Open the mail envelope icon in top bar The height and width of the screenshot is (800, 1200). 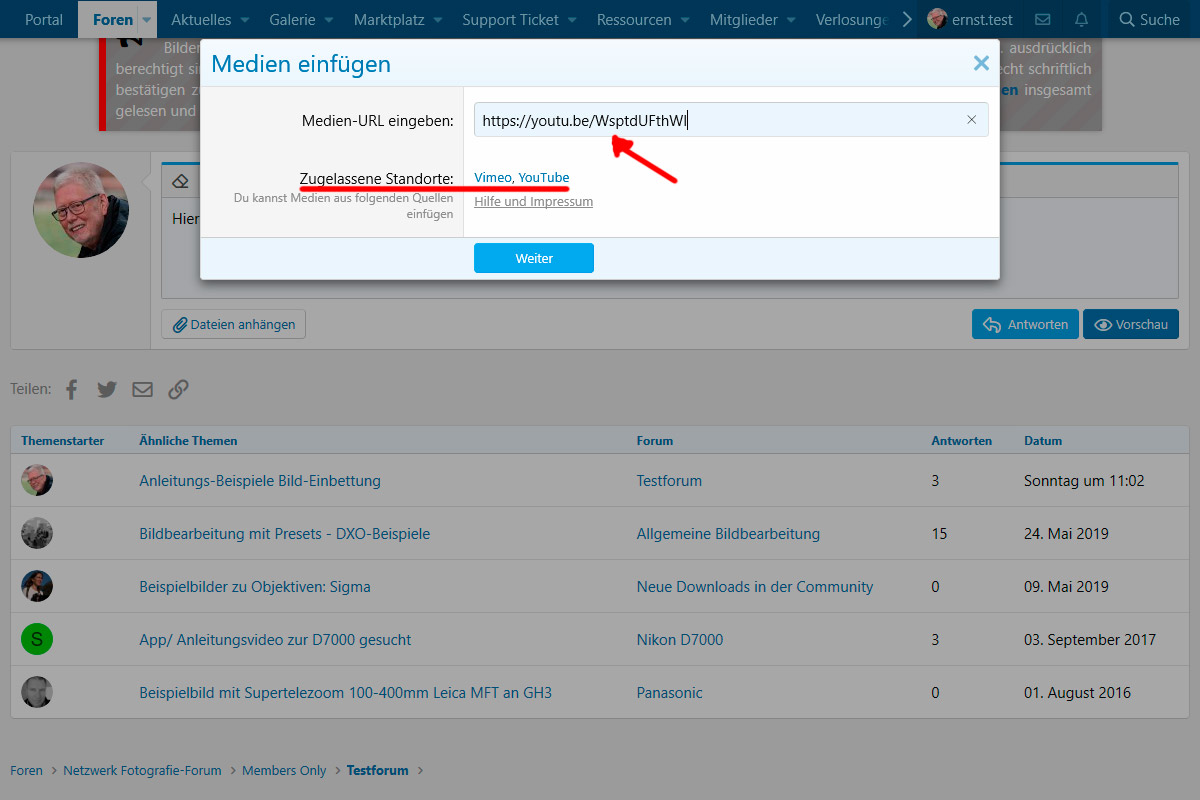1043,19
